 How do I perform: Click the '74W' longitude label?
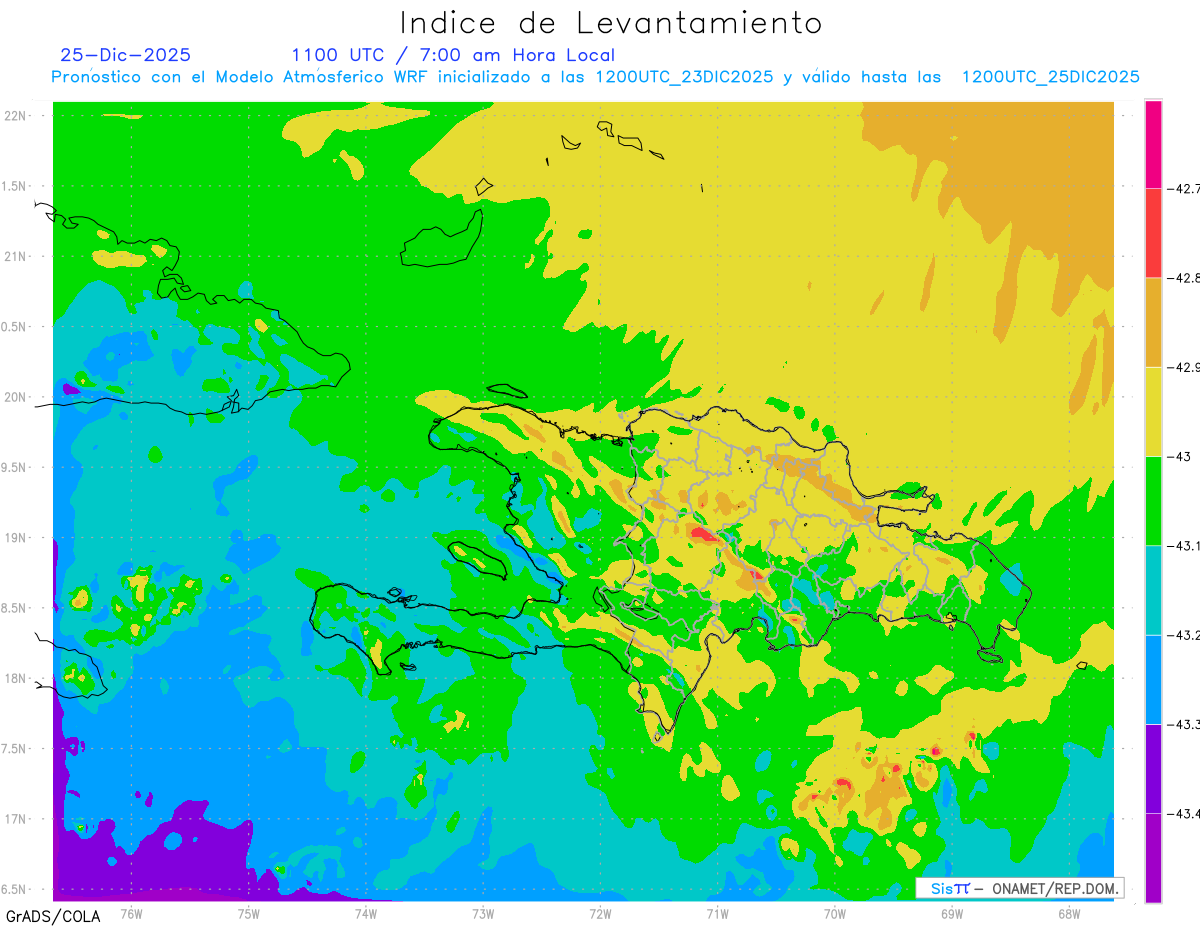pos(366,914)
